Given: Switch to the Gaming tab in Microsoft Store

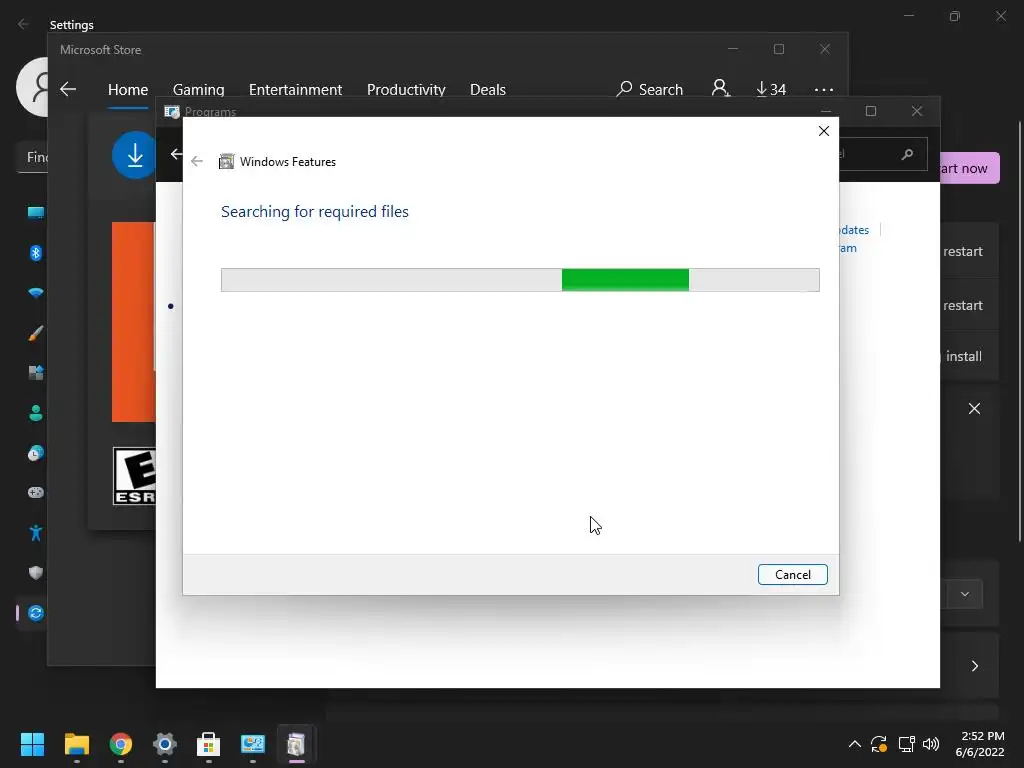Looking at the screenshot, I should pyautogui.click(x=199, y=89).
